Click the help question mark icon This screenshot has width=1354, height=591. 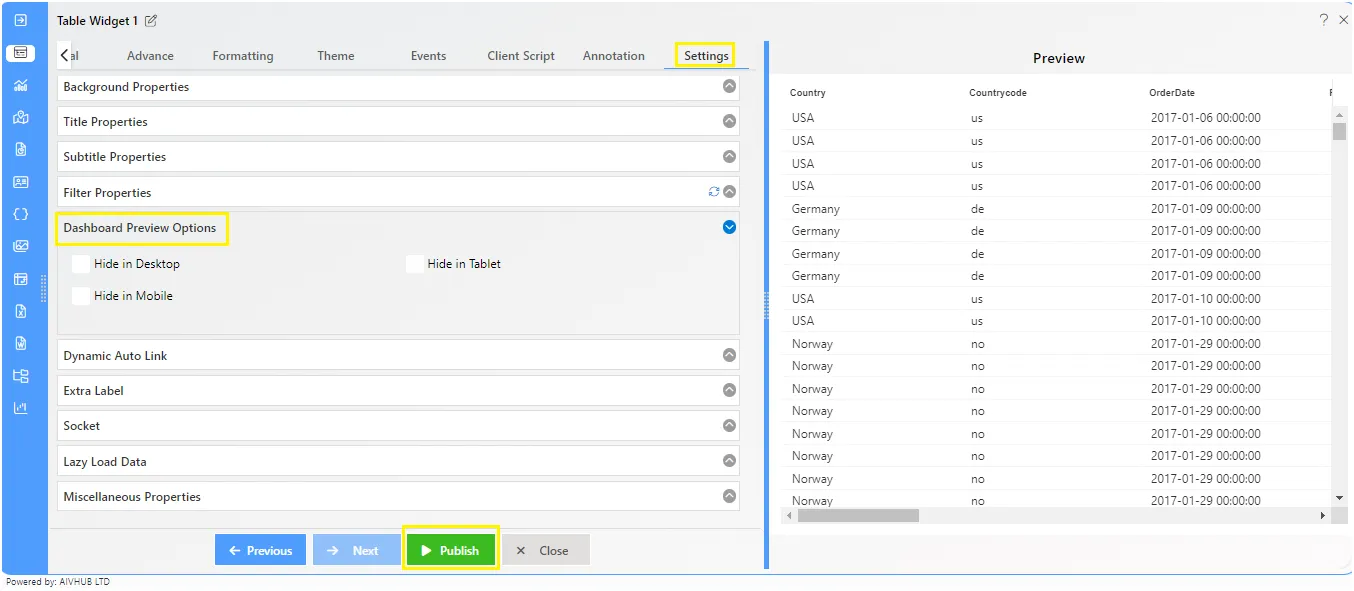[1324, 20]
